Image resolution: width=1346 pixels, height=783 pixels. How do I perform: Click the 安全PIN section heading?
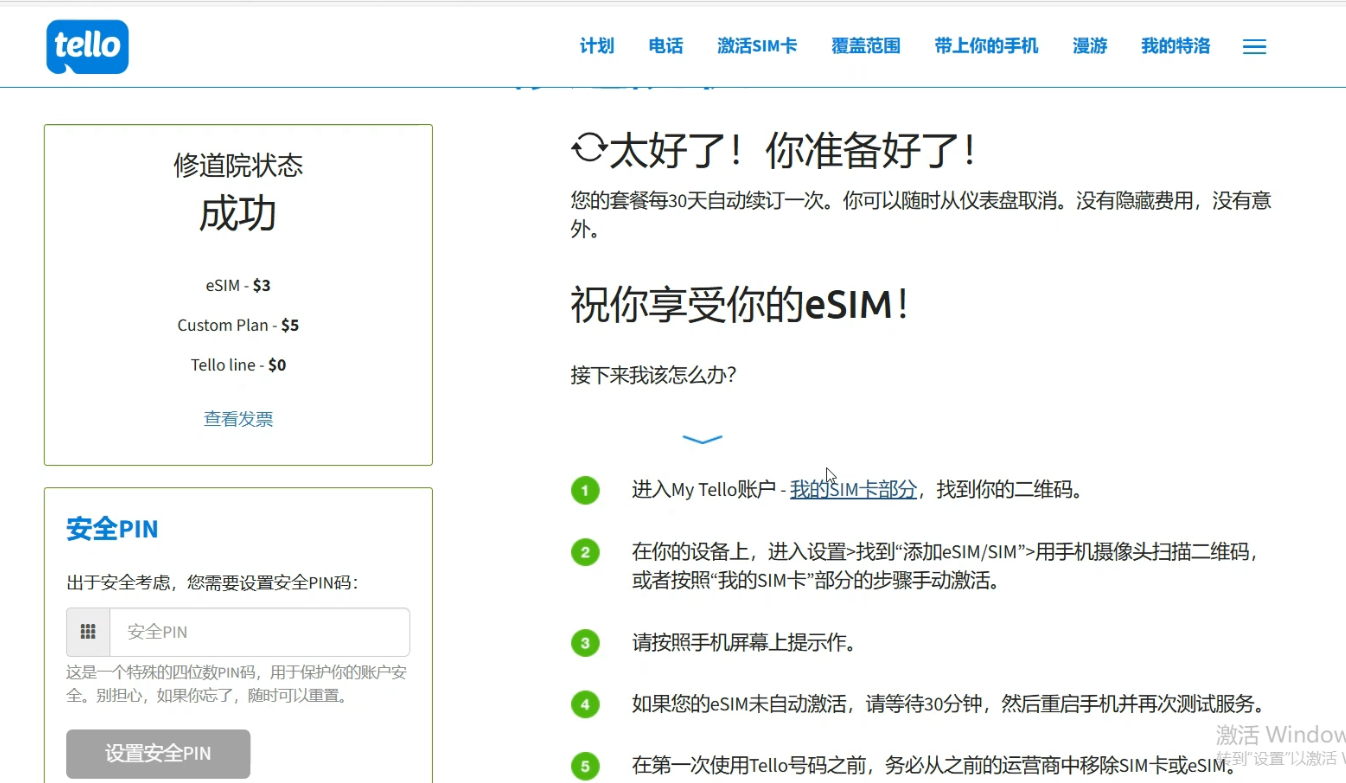tap(112, 529)
